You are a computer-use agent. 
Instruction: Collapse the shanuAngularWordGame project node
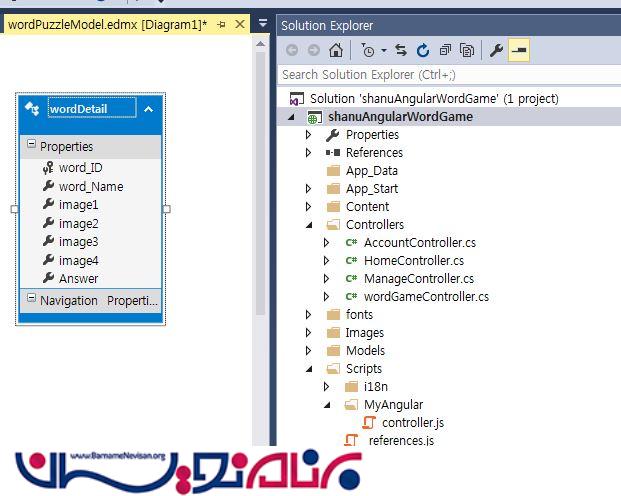click(291, 117)
